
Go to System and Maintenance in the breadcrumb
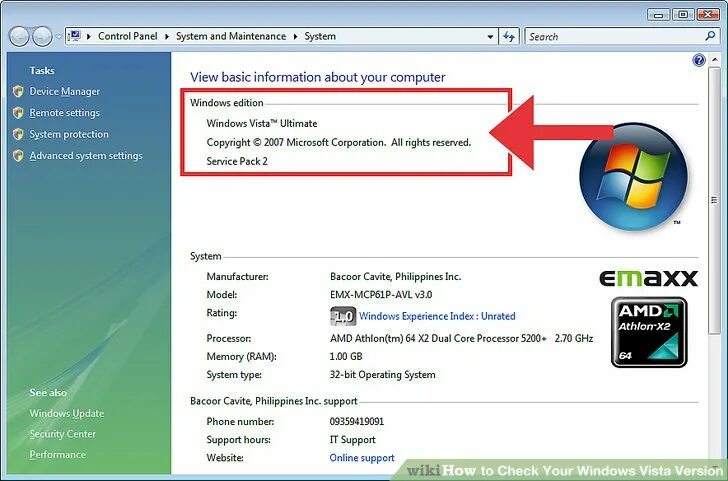click(x=231, y=36)
